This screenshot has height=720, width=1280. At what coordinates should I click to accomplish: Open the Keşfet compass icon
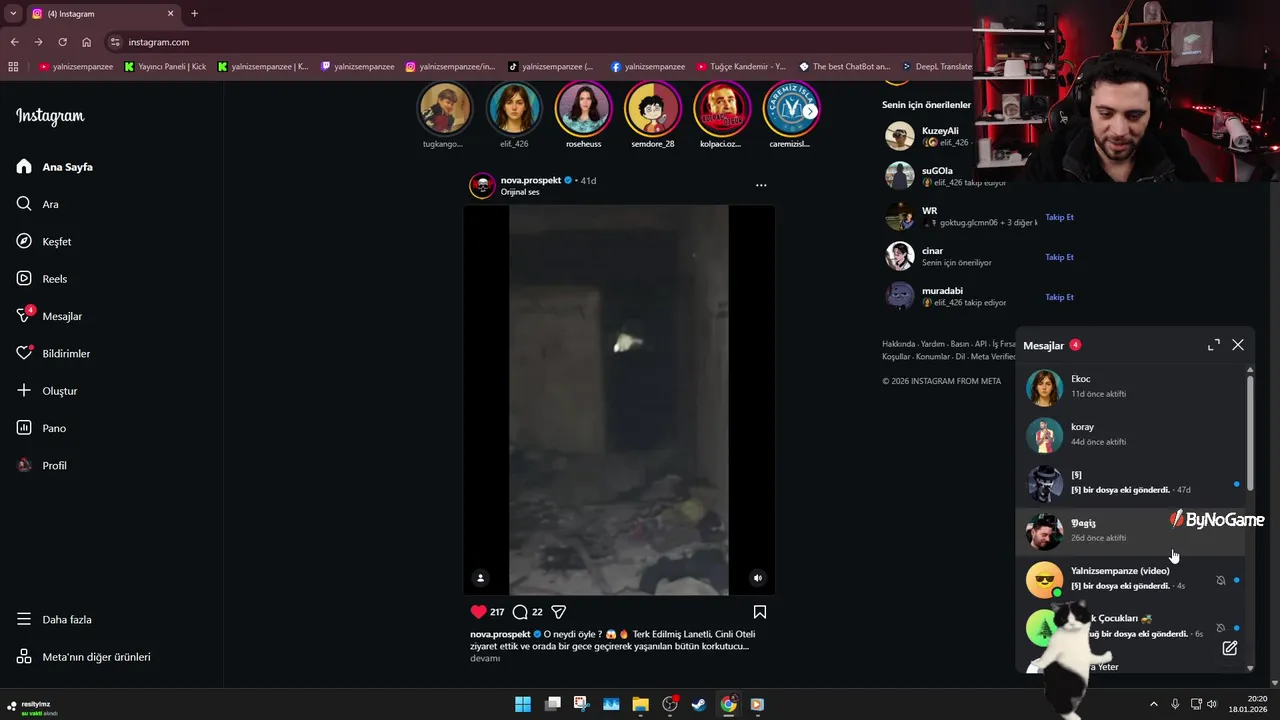24,241
